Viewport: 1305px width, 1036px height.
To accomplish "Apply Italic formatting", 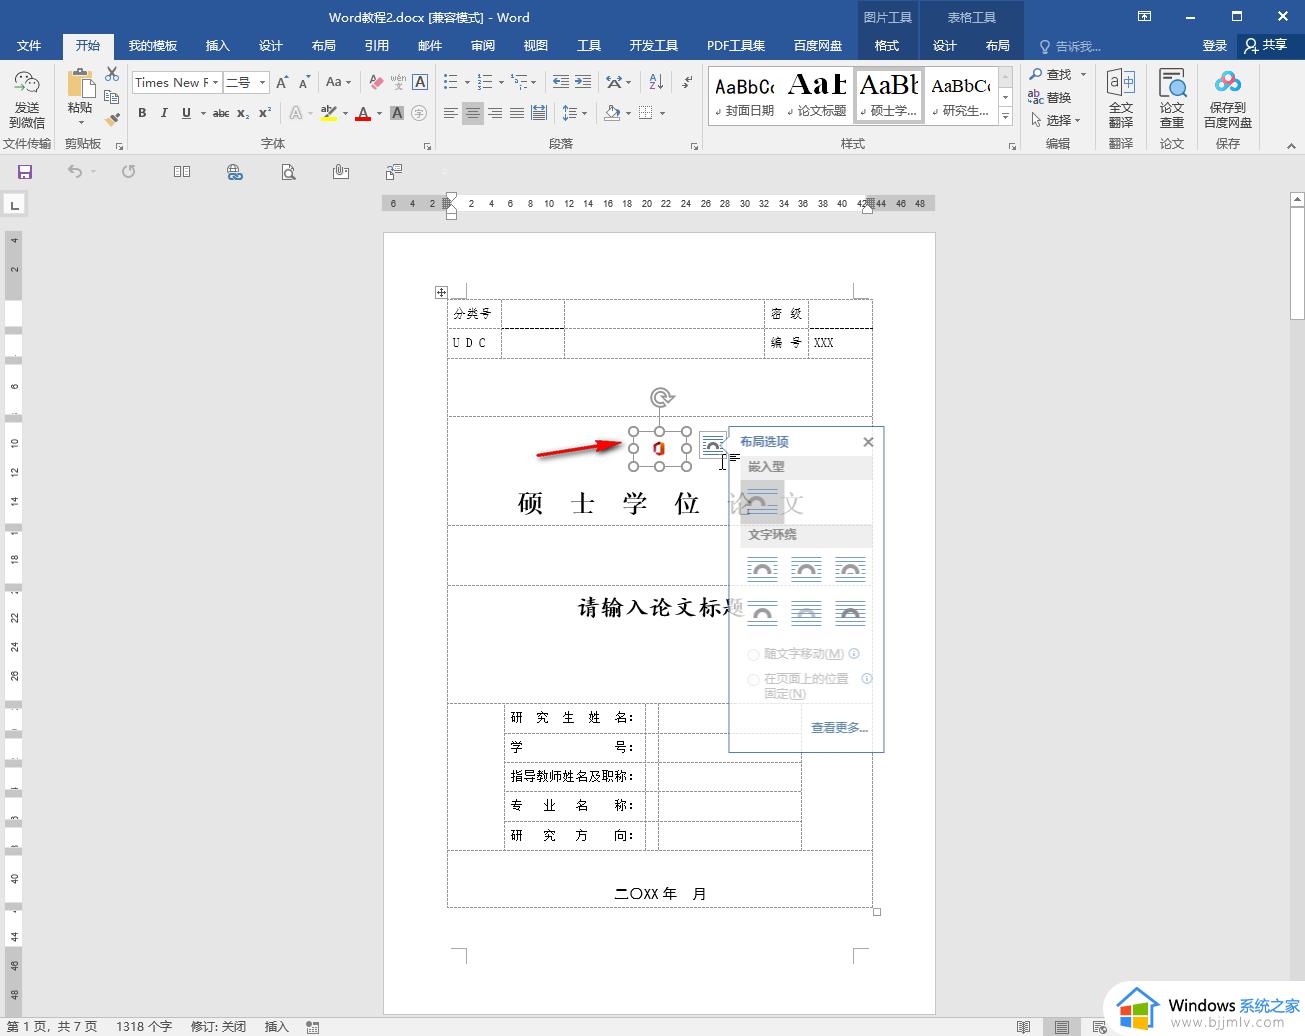I will (x=164, y=113).
